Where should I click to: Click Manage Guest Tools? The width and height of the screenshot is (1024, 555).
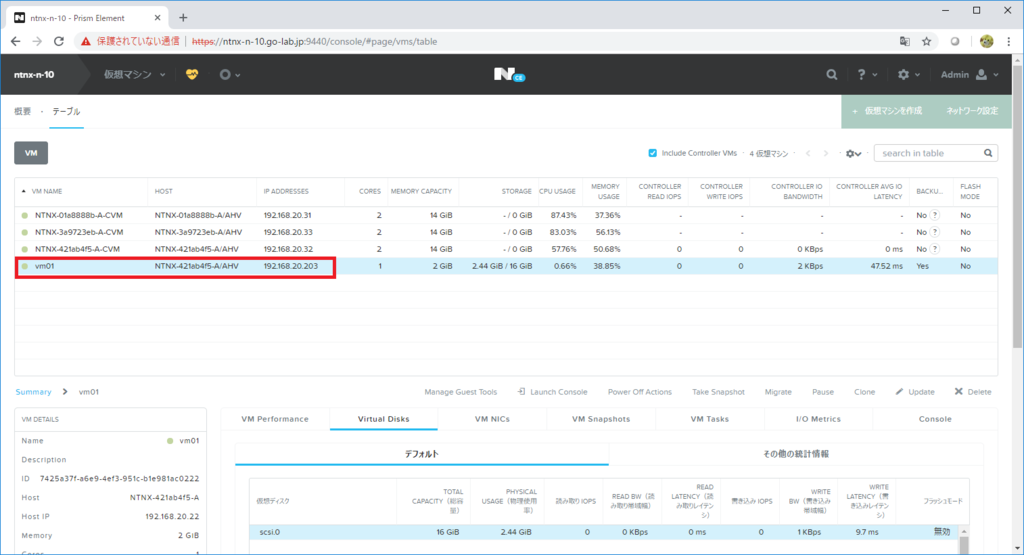click(x=460, y=392)
